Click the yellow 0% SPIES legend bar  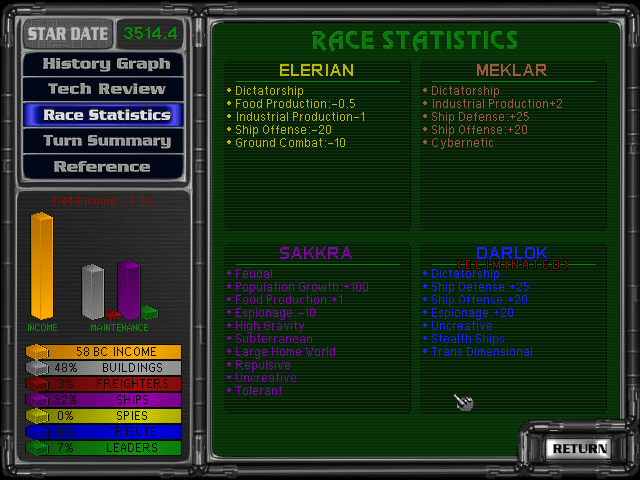[x=103, y=416]
